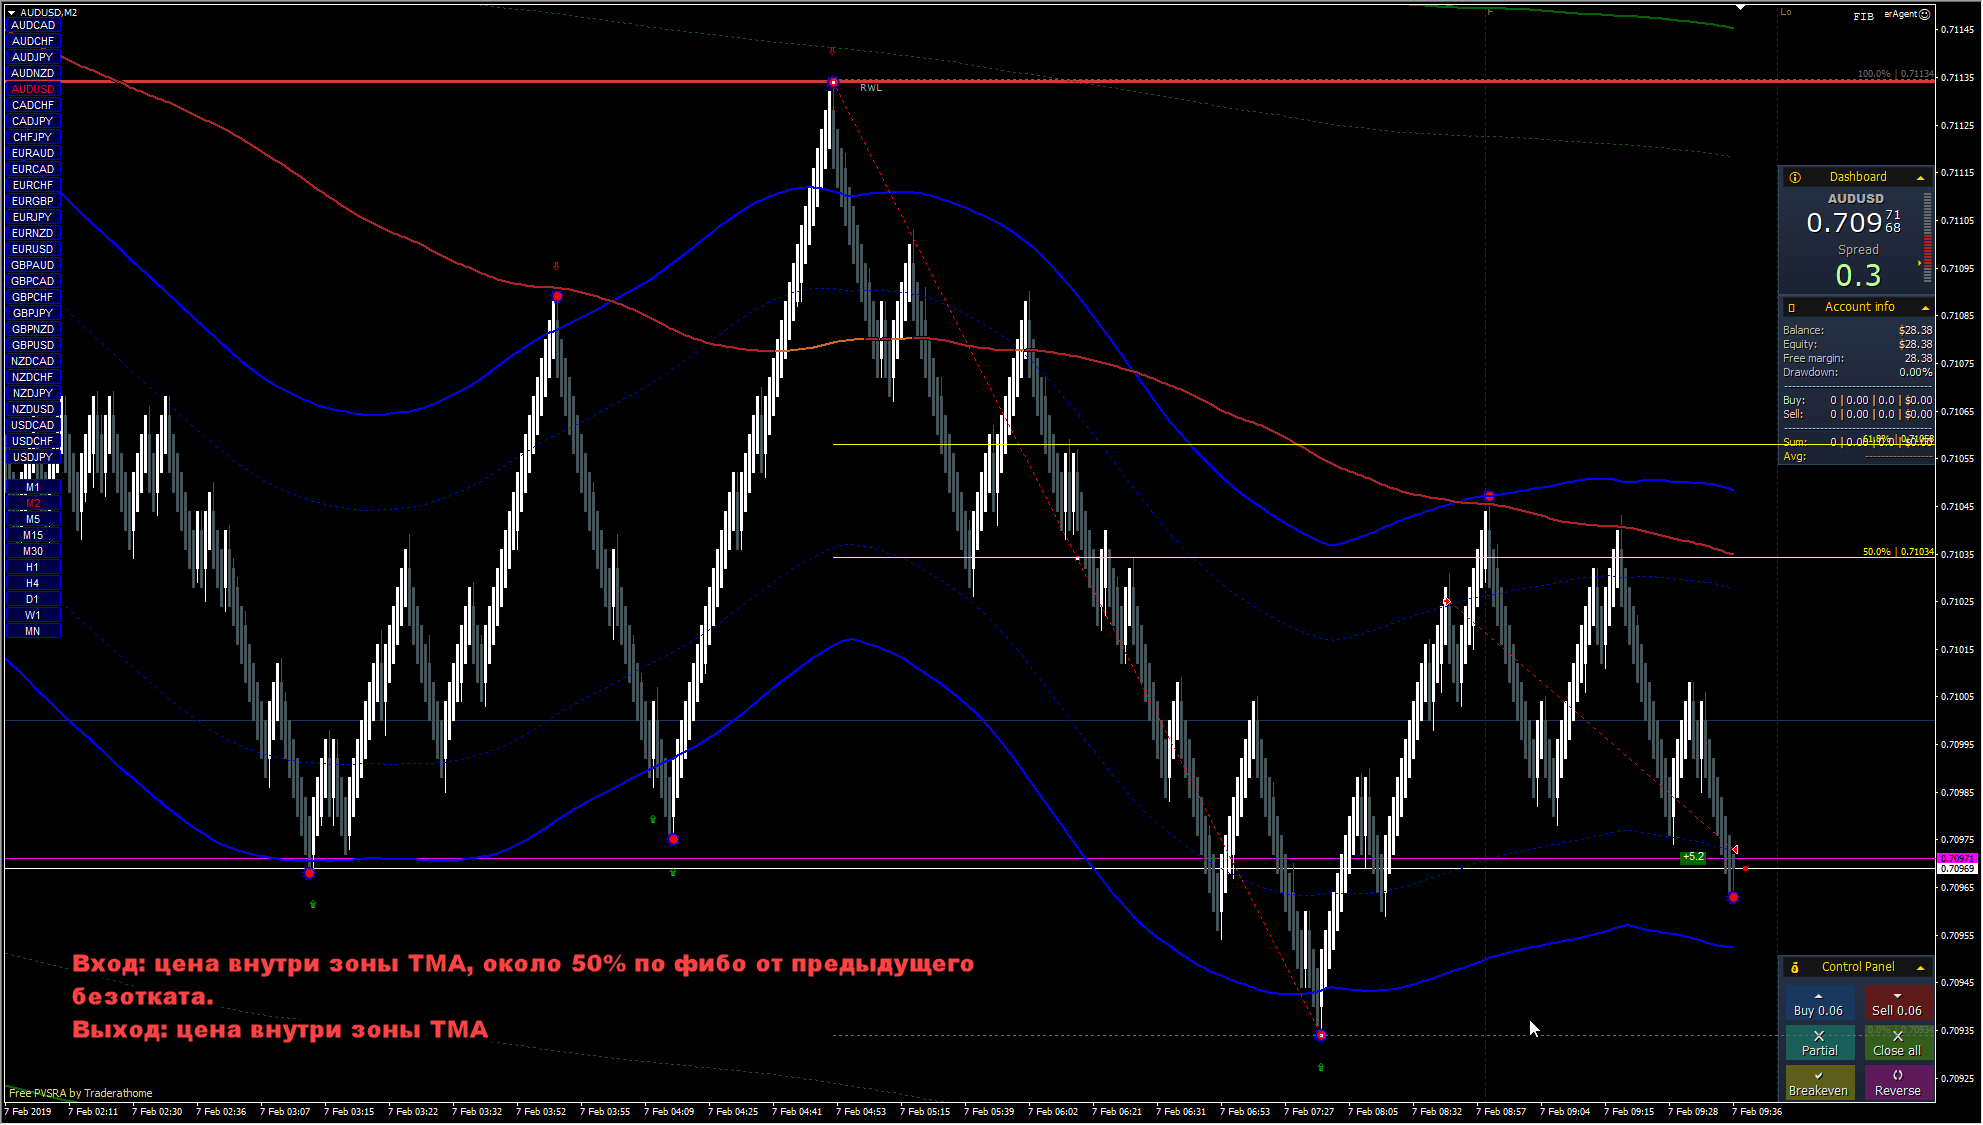Switch chart to EURNZD symbol

33,234
